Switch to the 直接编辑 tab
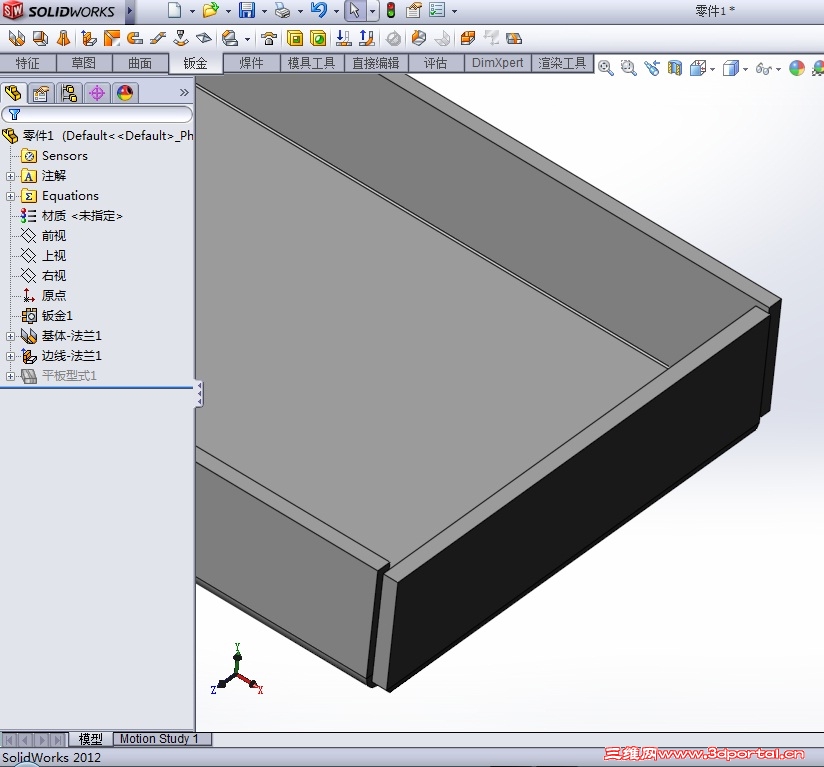Viewport: 824px width, 767px height. (x=376, y=63)
